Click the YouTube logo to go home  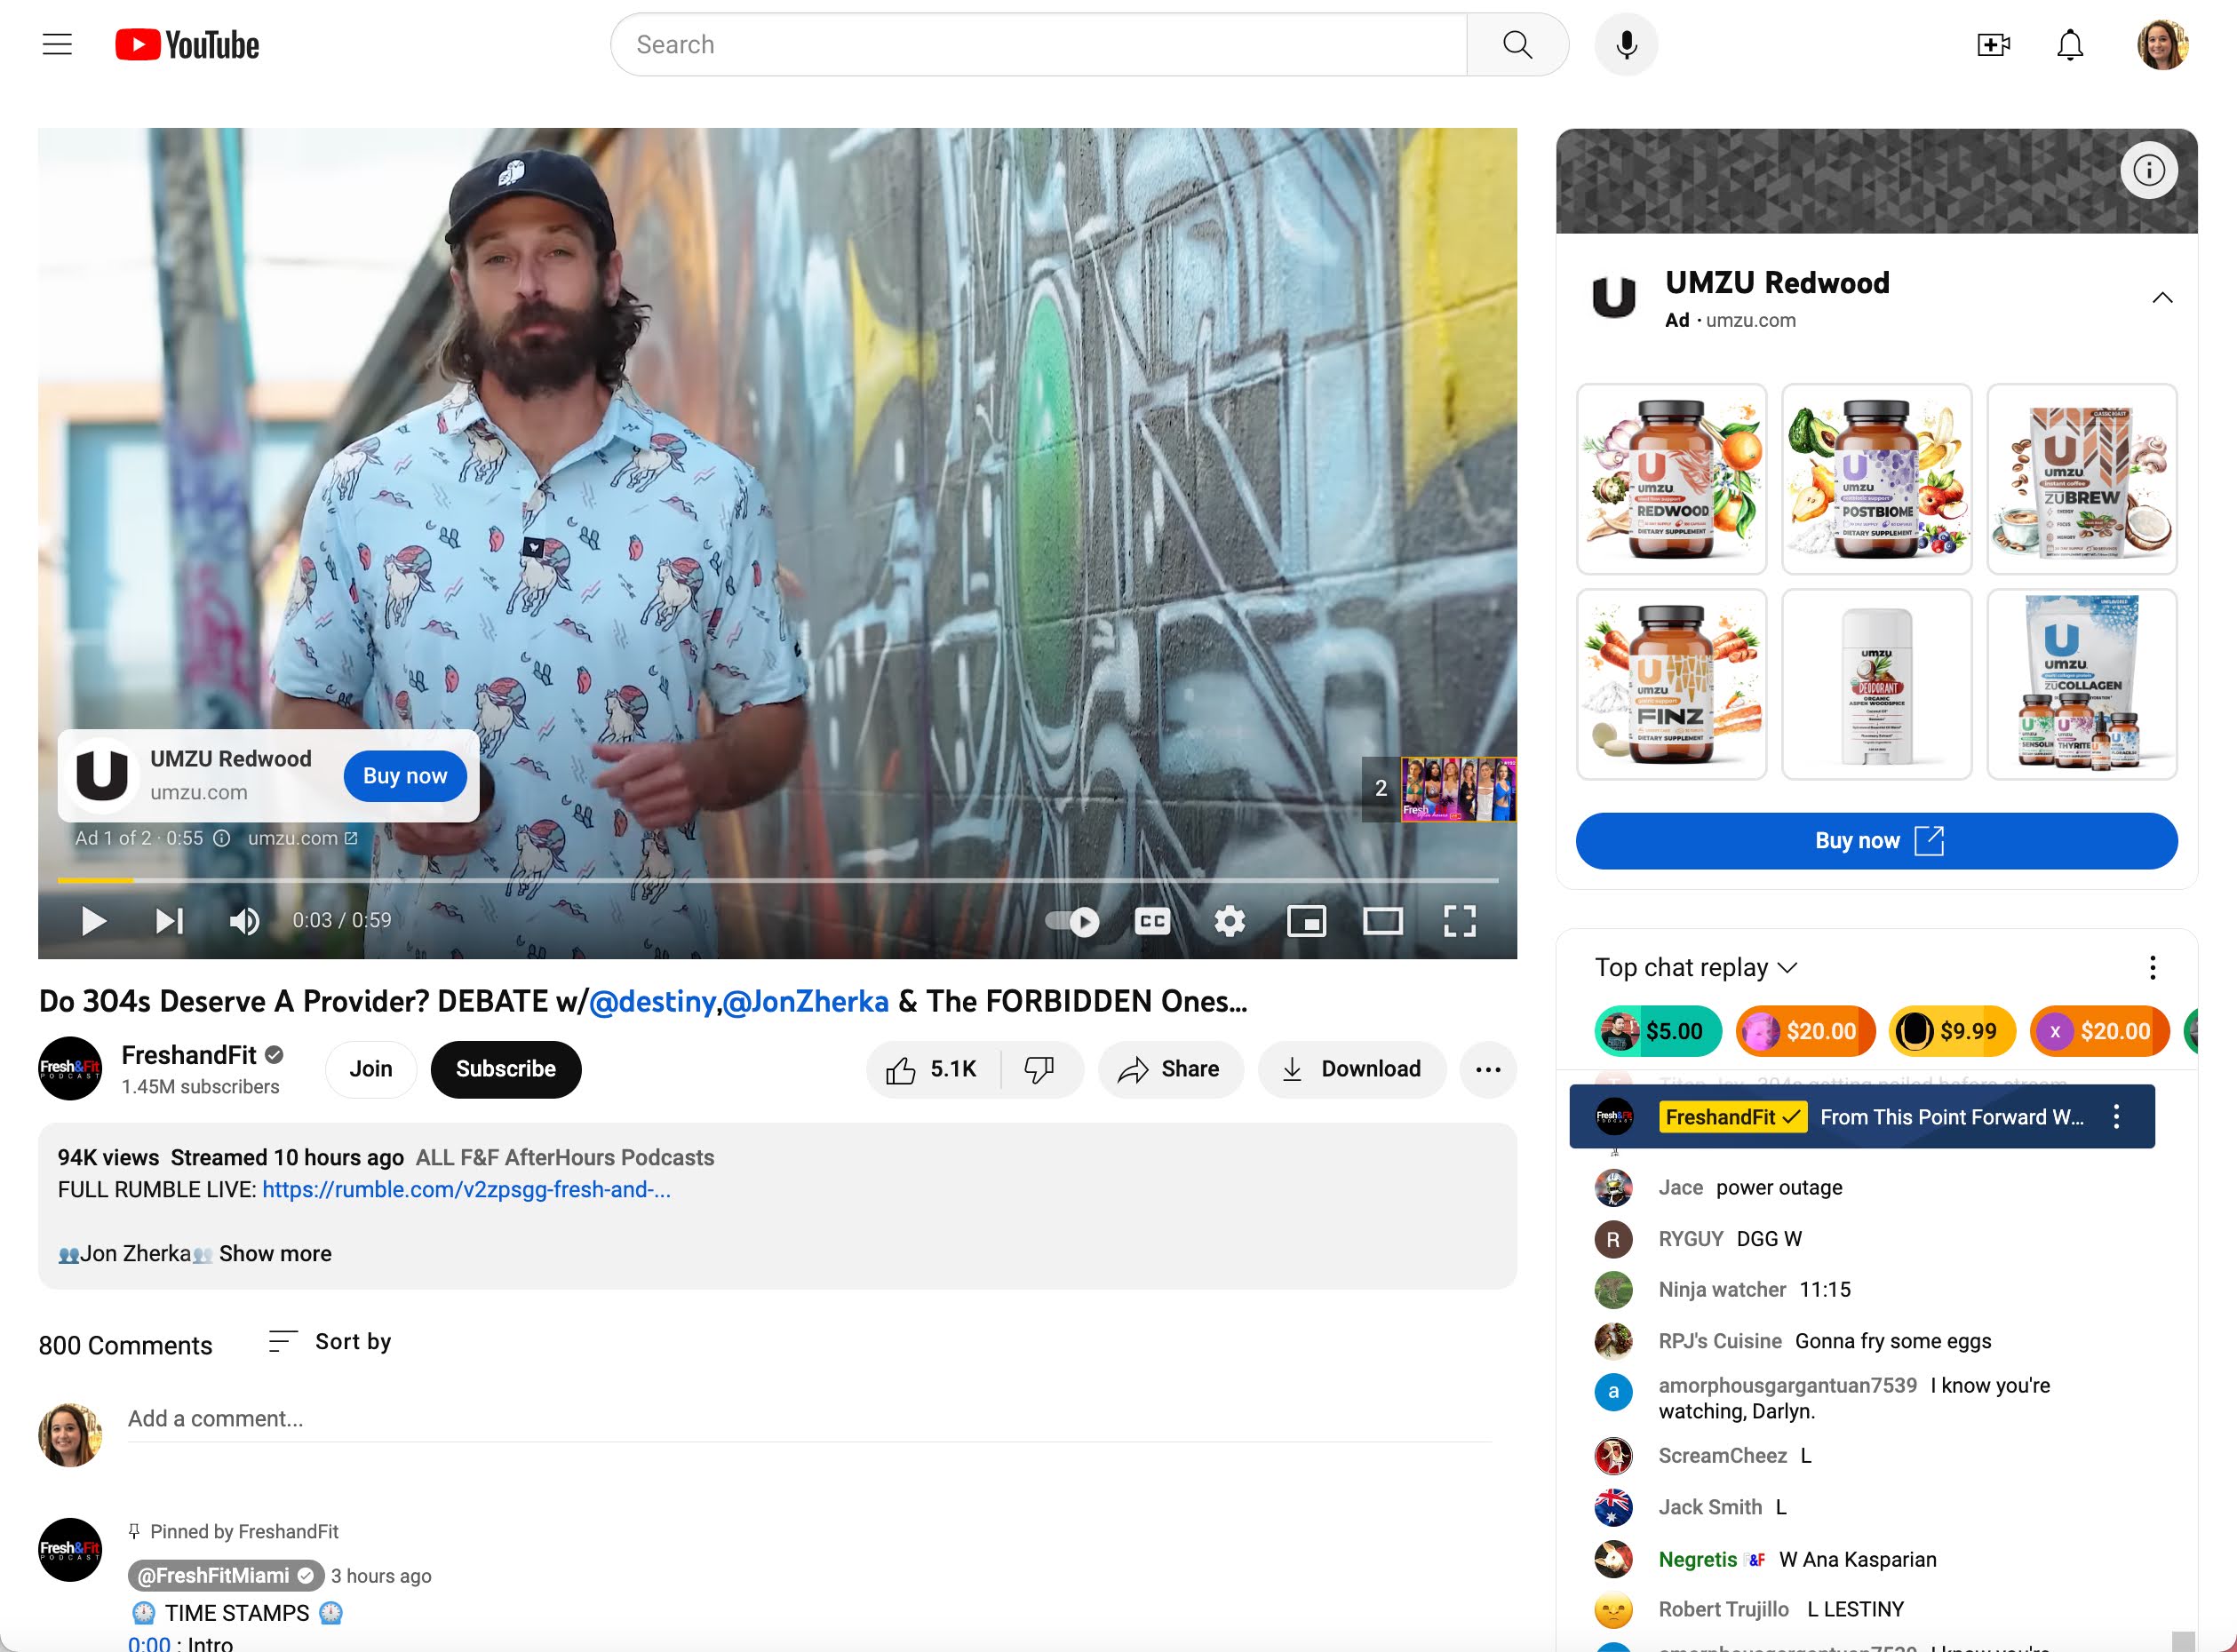click(x=186, y=44)
